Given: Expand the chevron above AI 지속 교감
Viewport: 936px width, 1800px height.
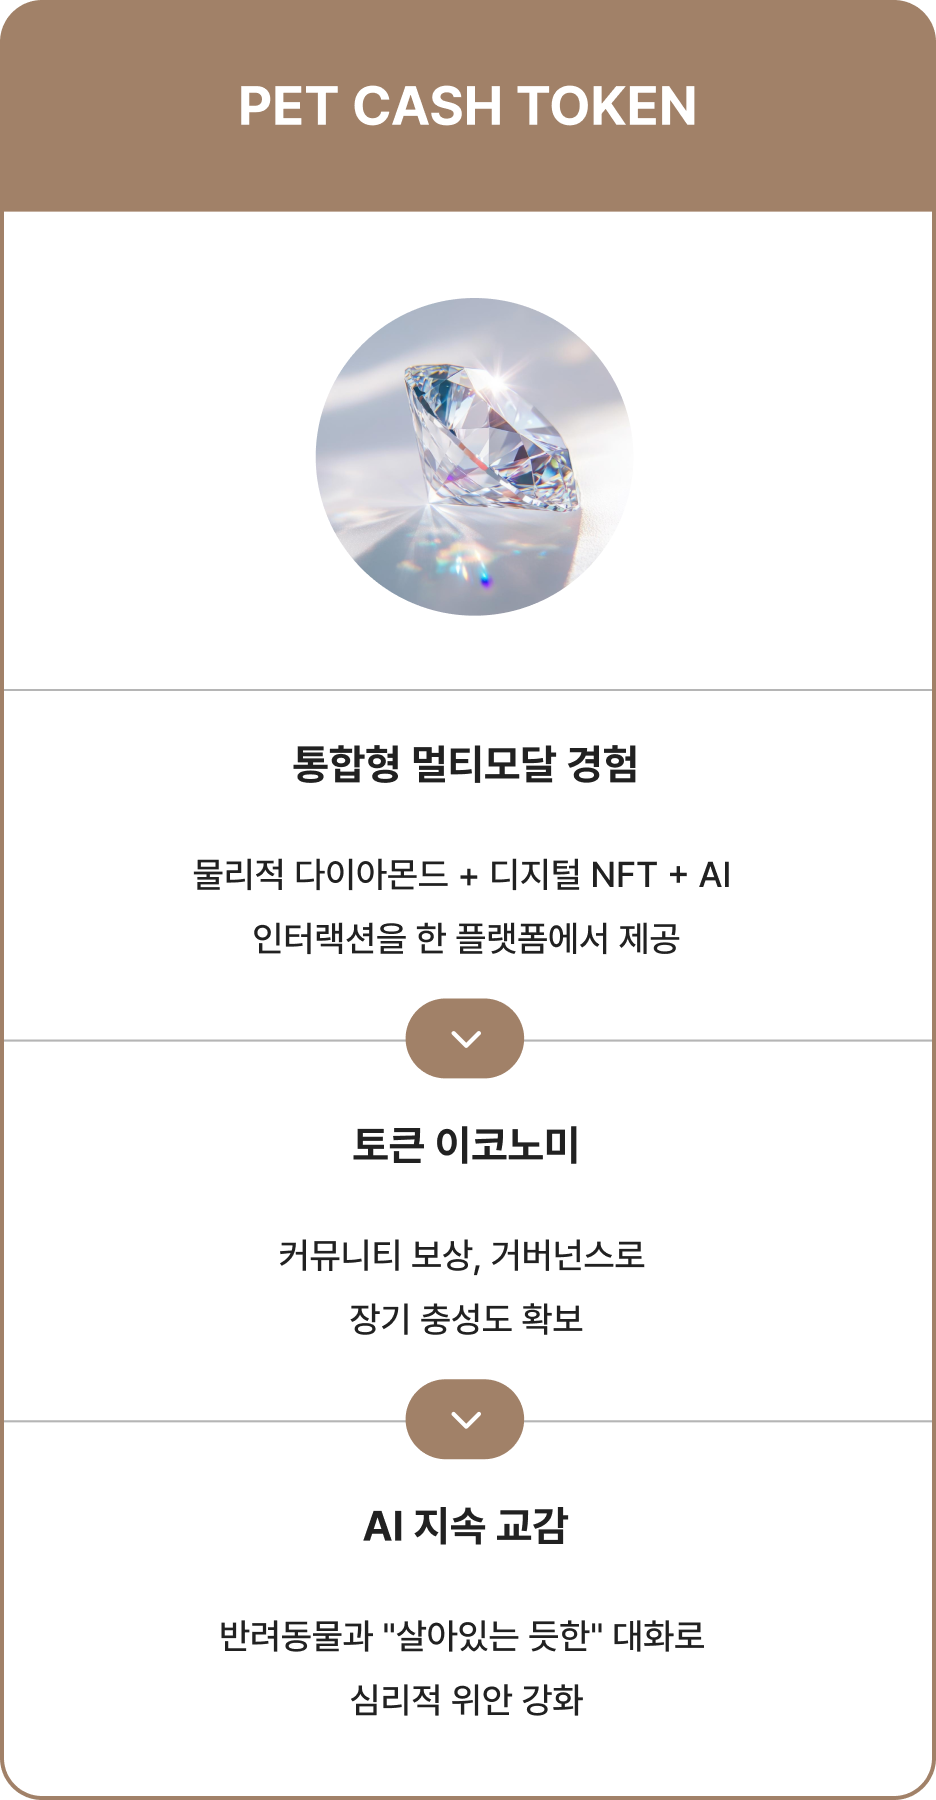Looking at the screenshot, I should 465,1419.
